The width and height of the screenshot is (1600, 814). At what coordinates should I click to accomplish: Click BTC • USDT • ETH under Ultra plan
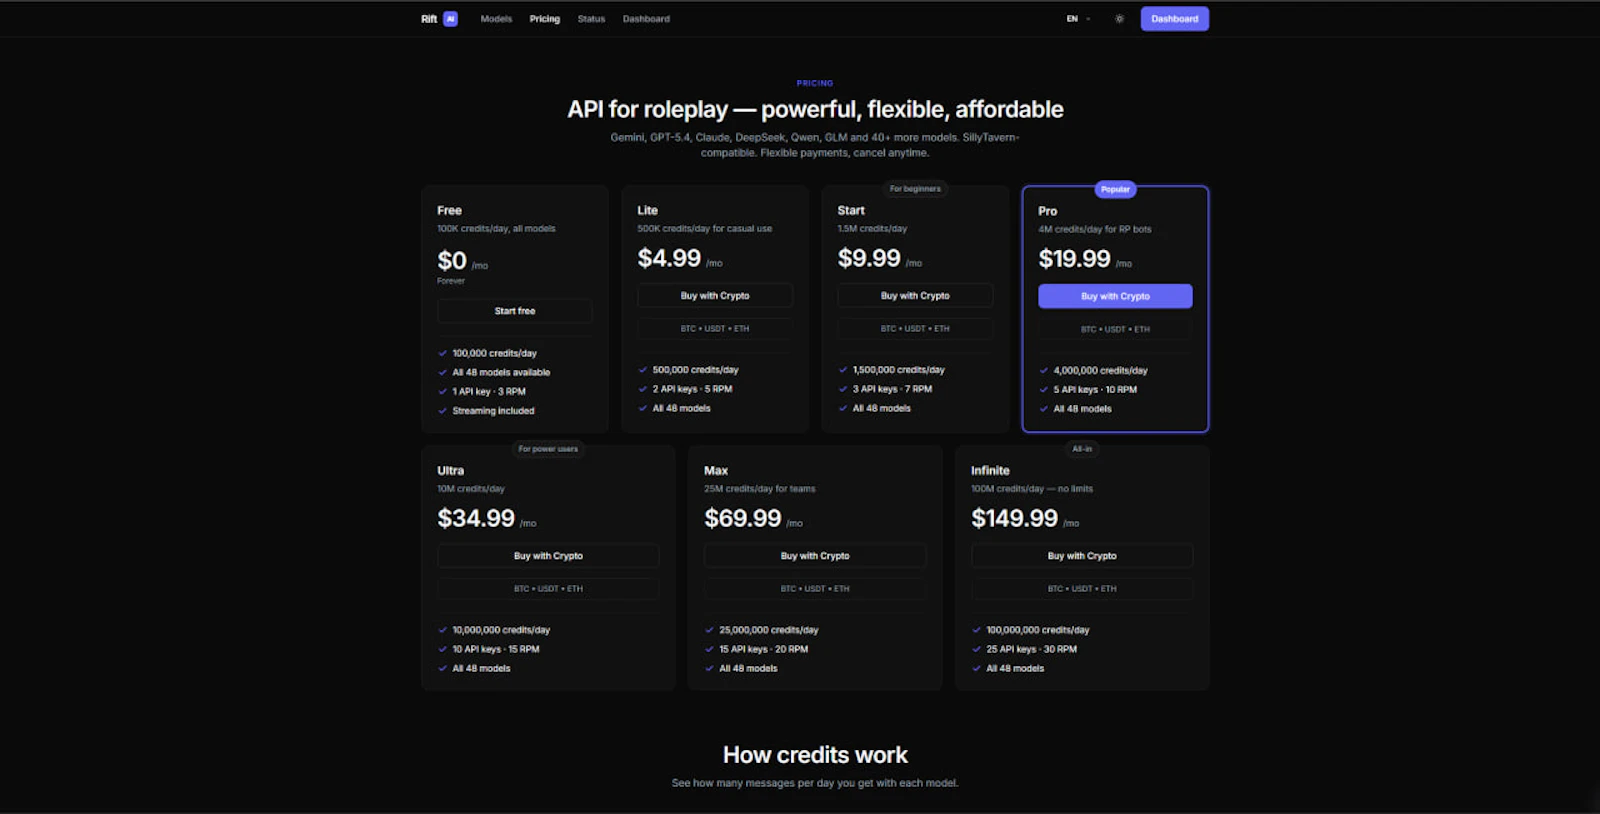pos(548,589)
